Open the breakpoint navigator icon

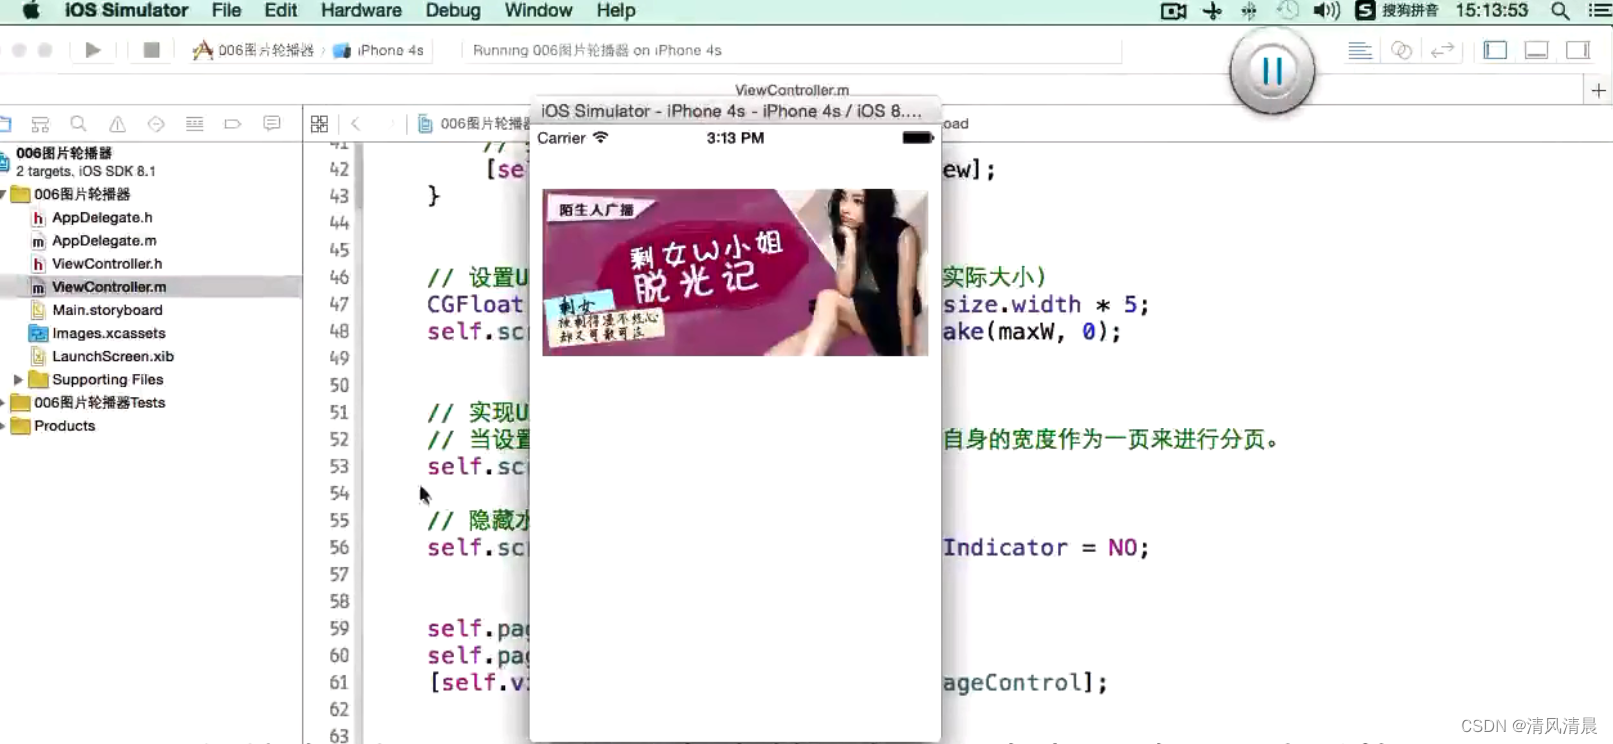(x=233, y=124)
